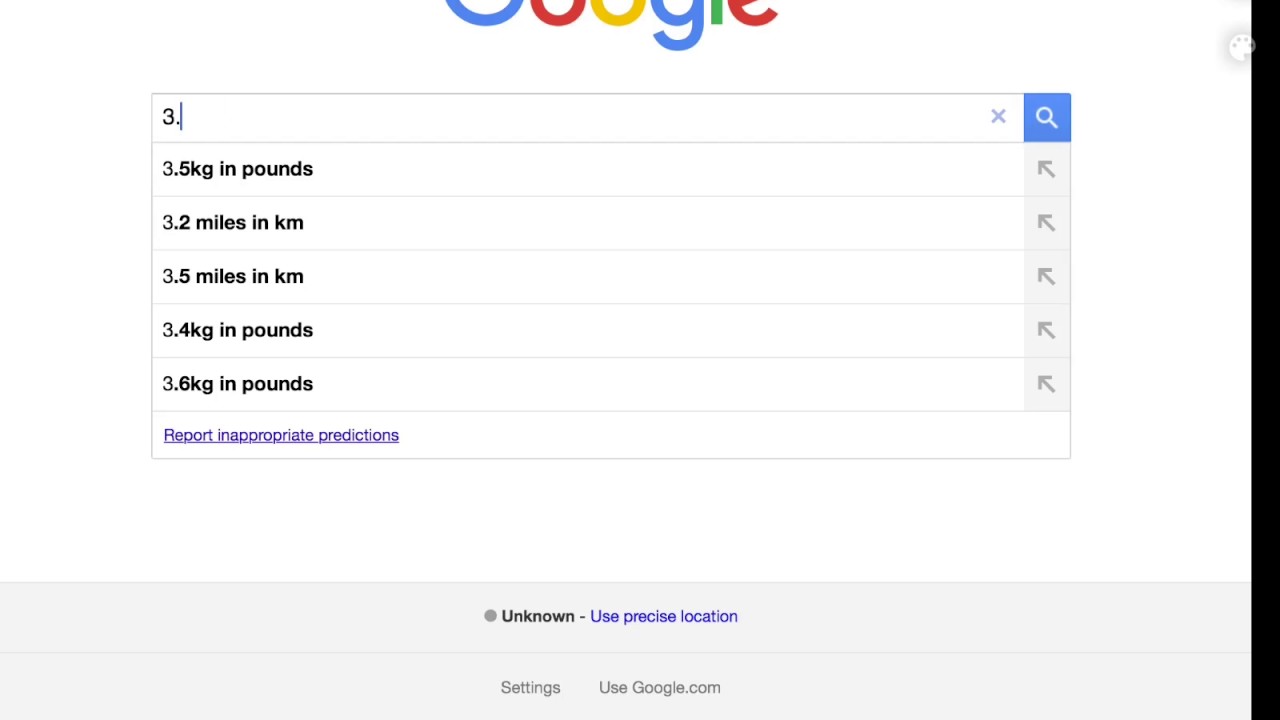Viewport: 1280px width, 720px height.
Task: Choose suggestion 3.5 miles in km
Action: click(587, 277)
